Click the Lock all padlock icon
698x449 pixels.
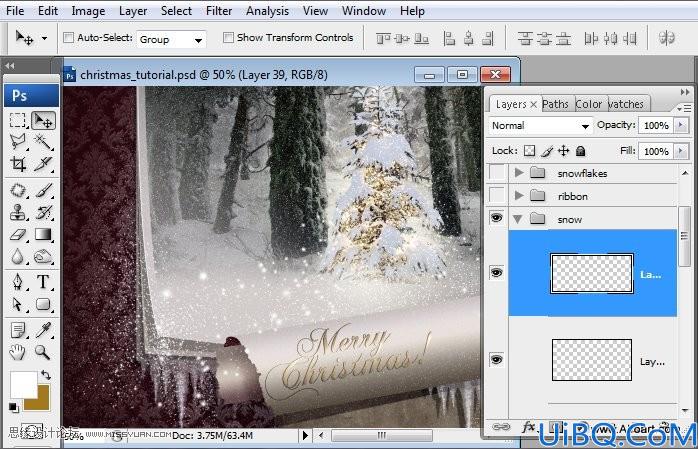[580, 151]
